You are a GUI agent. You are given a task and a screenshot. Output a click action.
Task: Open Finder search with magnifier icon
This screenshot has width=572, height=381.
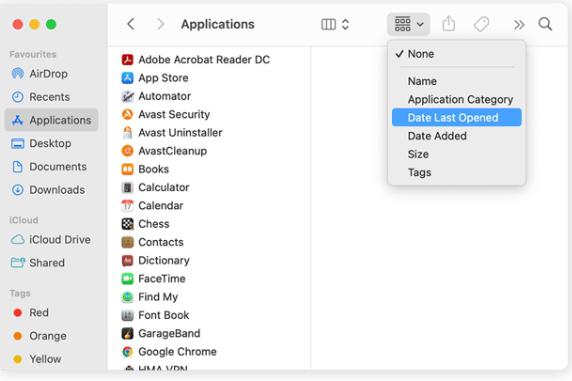coord(545,24)
